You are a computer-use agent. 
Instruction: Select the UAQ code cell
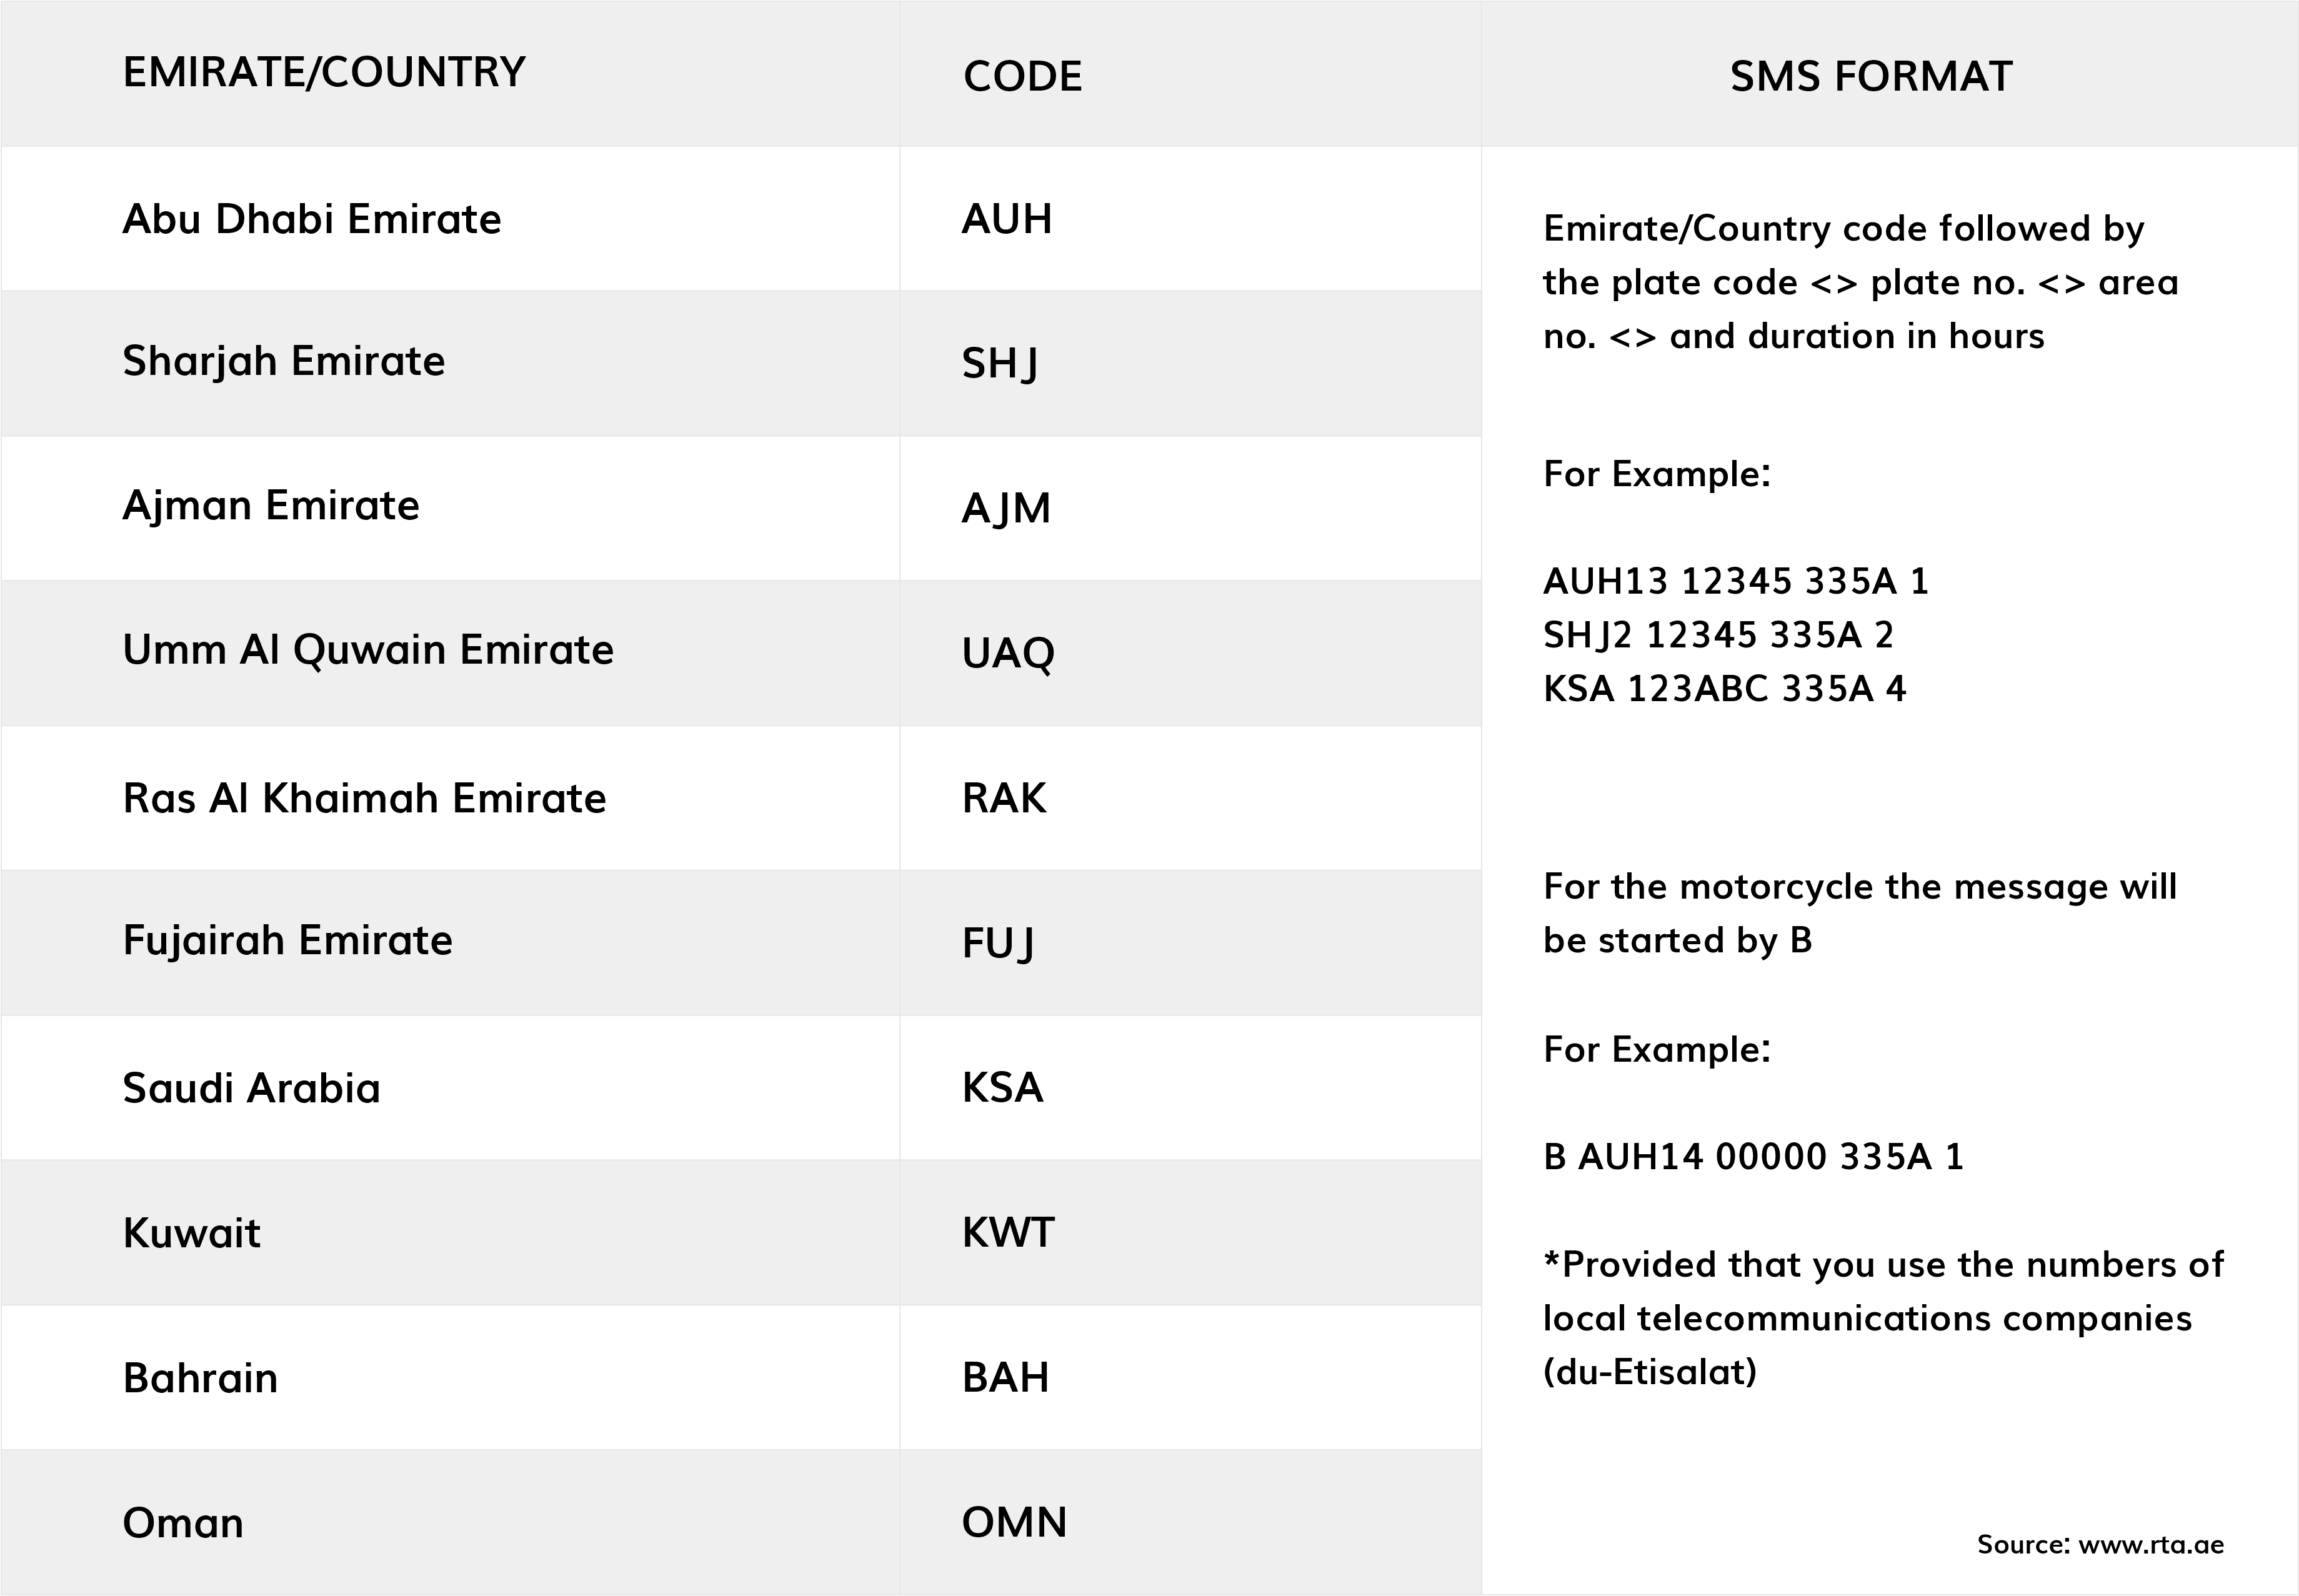1190,653
